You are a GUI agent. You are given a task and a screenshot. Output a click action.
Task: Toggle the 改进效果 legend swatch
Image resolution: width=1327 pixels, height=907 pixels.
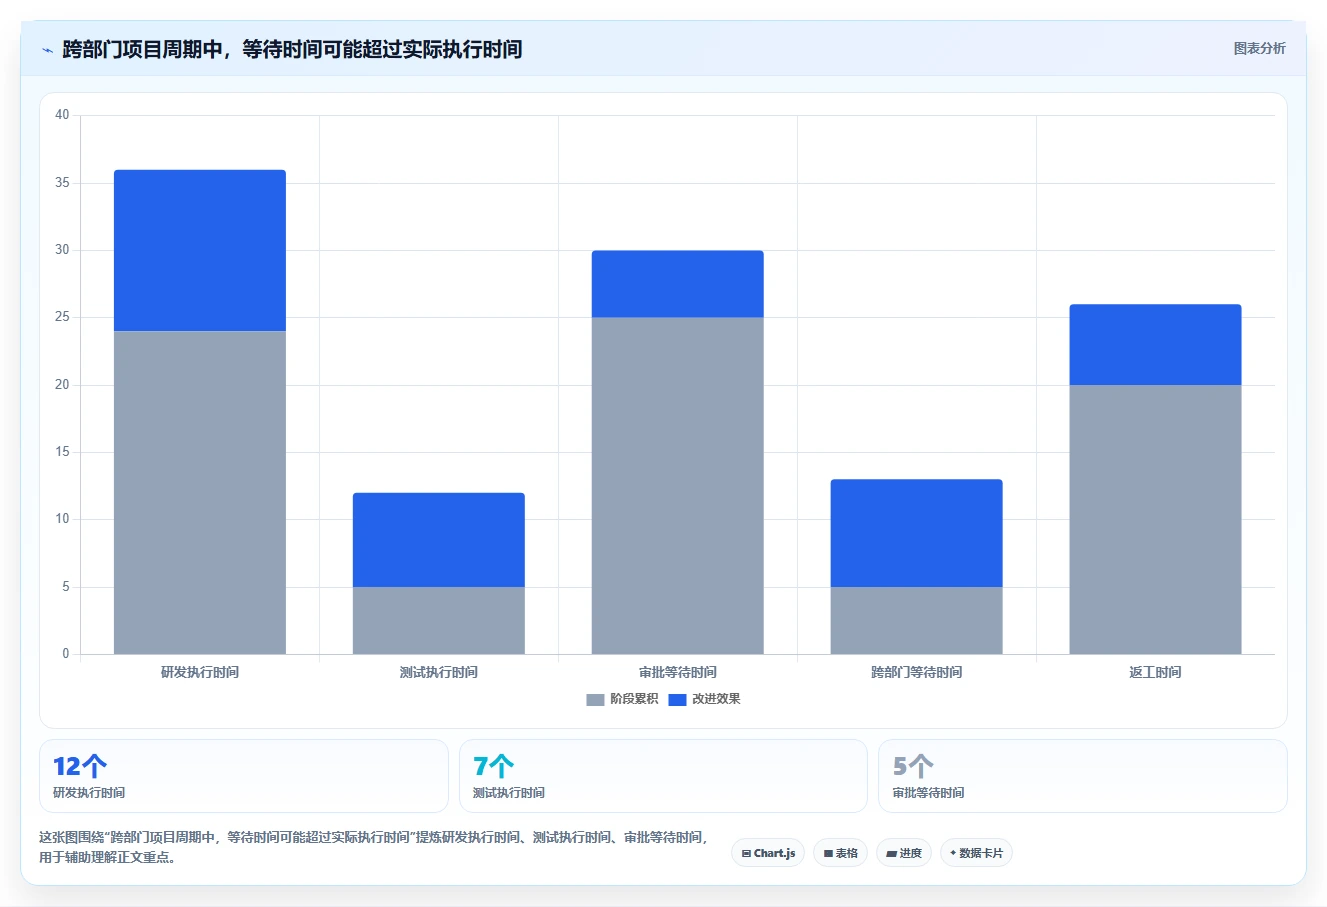point(677,700)
